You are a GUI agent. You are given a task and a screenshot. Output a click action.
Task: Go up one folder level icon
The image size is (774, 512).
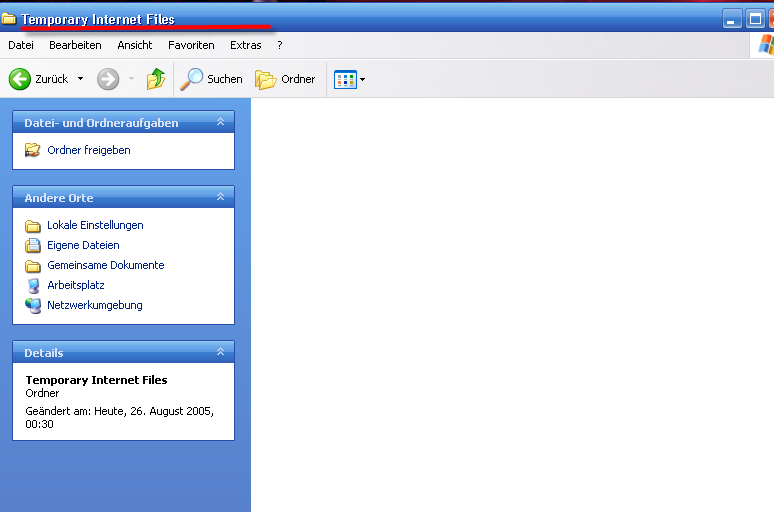[x=155, y=79]
